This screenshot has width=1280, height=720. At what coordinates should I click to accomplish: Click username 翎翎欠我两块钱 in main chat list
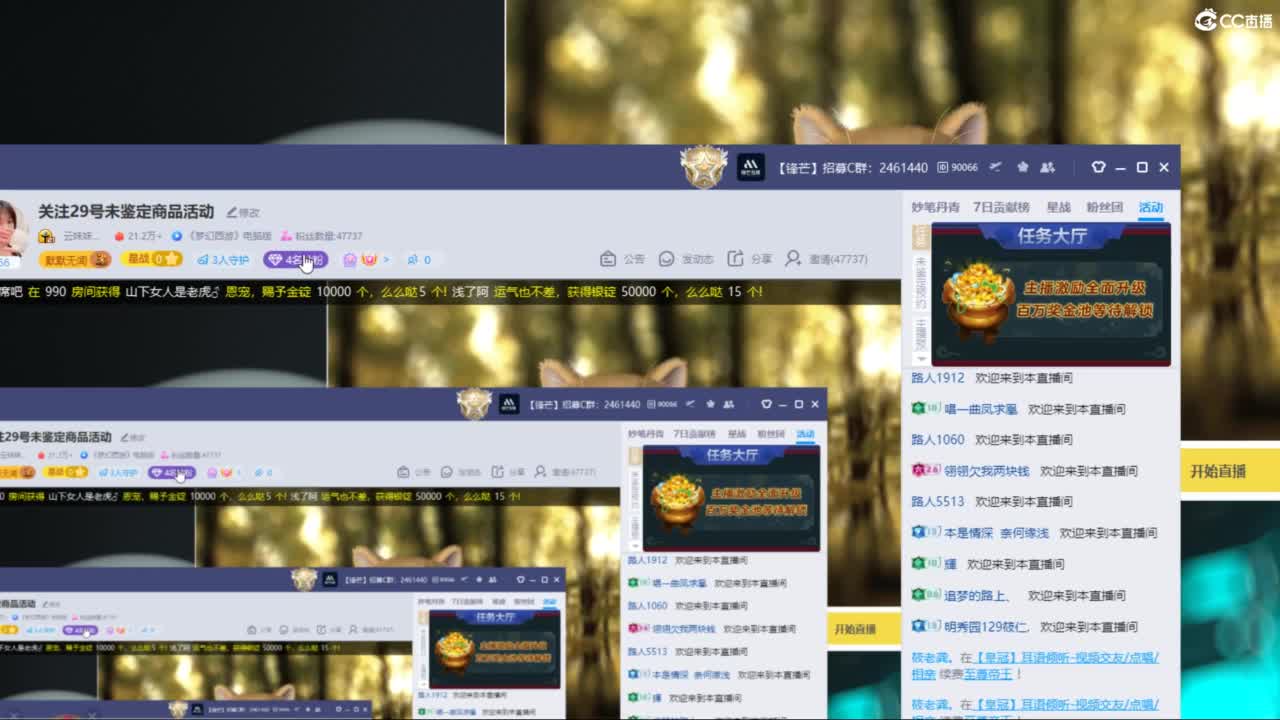point(986,471)
